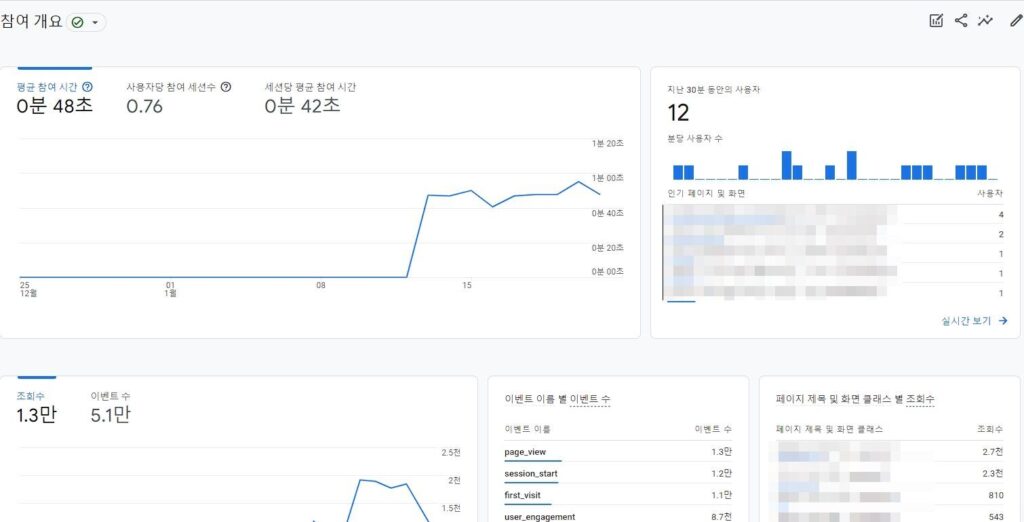Click the 분당 사용자 수 label

(x=695, y=139)
